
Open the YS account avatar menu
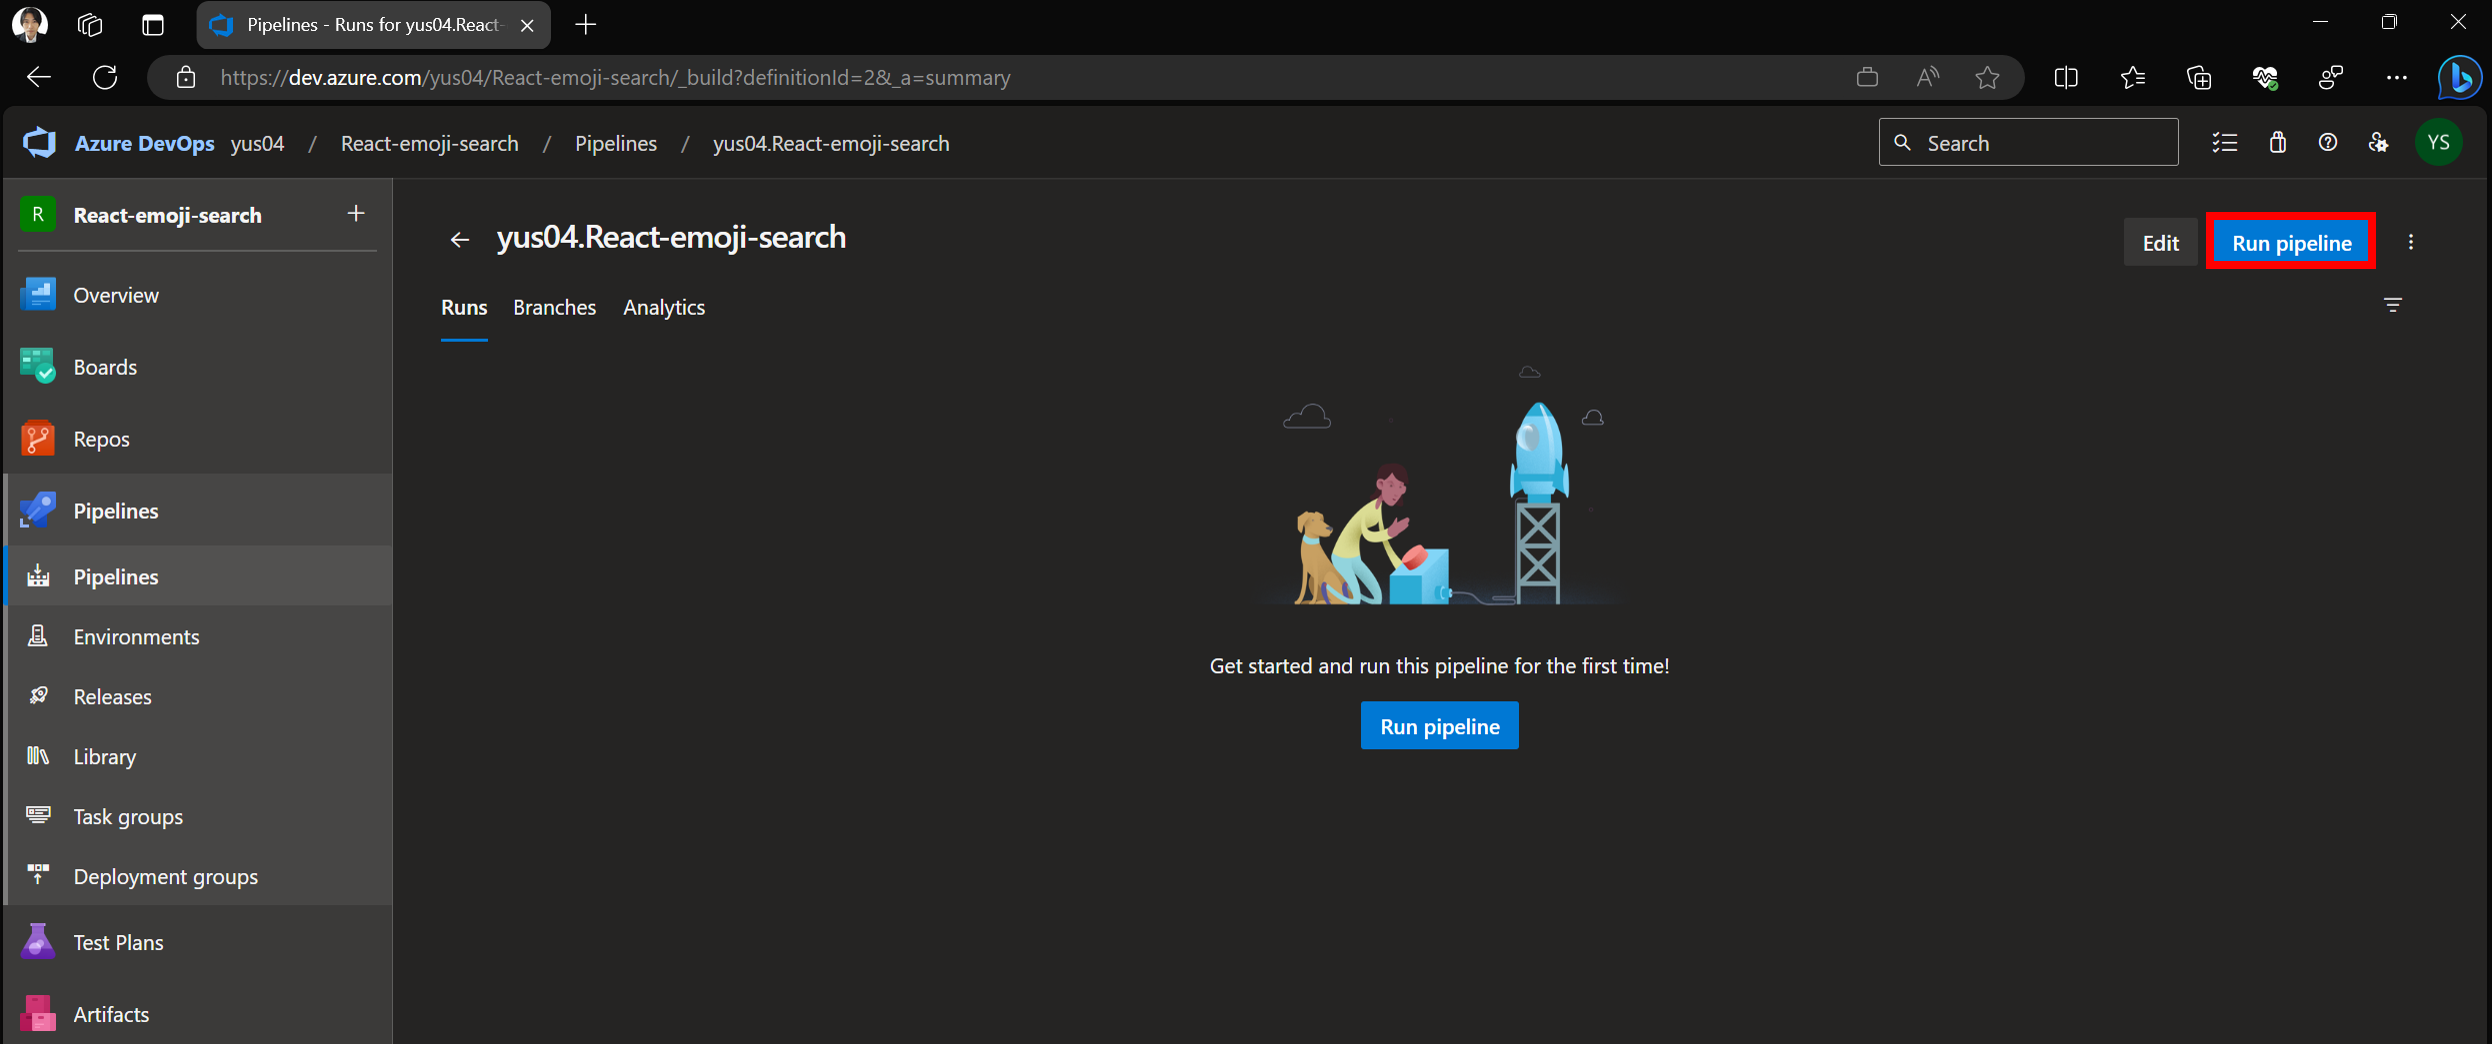[x=2439, y=143]
